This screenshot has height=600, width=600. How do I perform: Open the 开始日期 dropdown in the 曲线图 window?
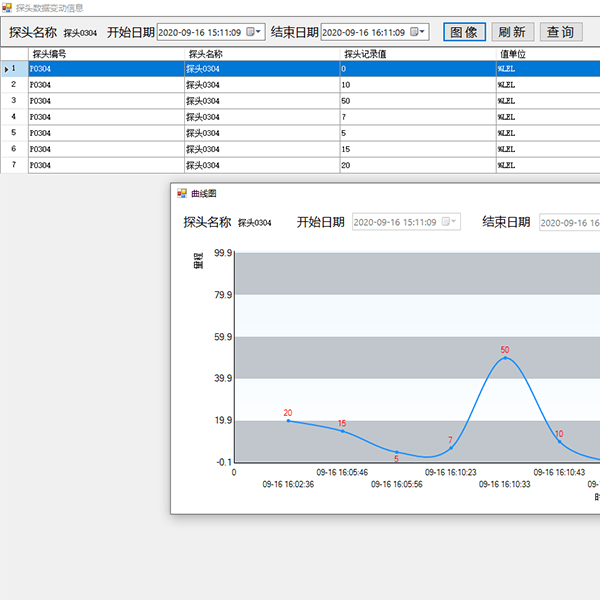[456, 222]
